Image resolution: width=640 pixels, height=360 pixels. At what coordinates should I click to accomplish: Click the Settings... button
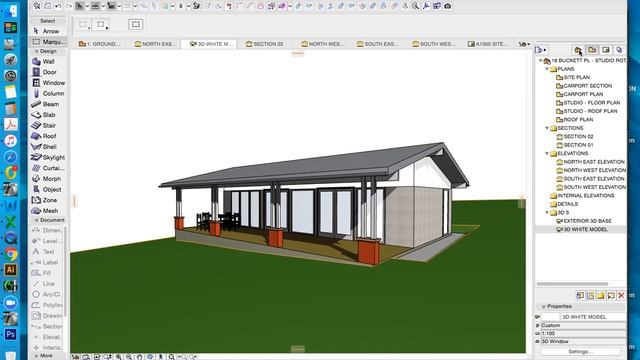tap(579, 351)
